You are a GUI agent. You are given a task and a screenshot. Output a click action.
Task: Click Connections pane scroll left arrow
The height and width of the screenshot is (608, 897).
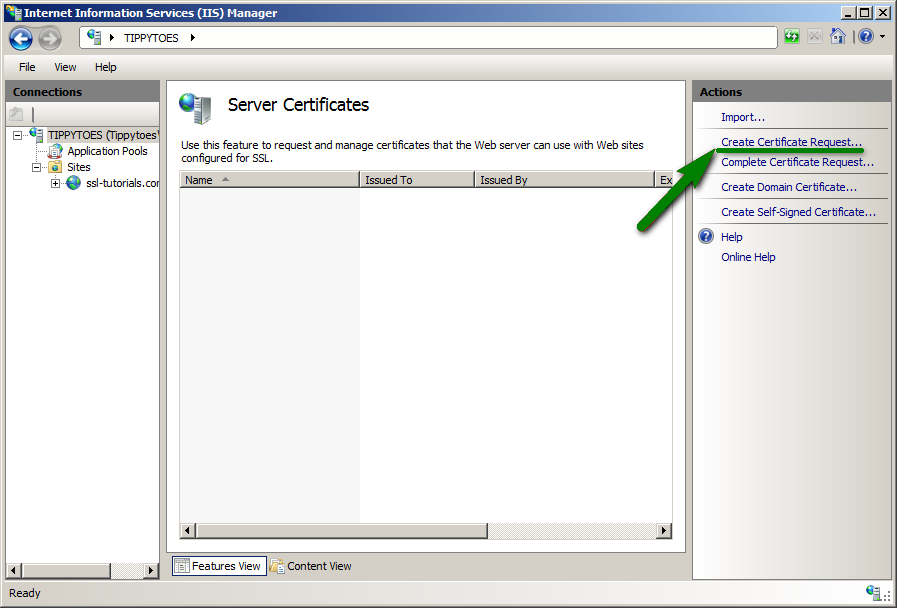pos(14,570)
